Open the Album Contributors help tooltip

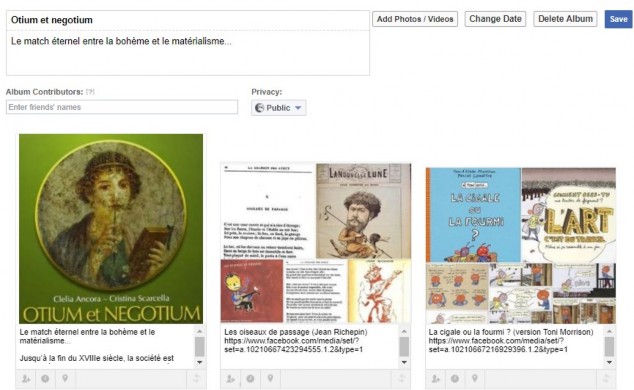pos(90,92)
